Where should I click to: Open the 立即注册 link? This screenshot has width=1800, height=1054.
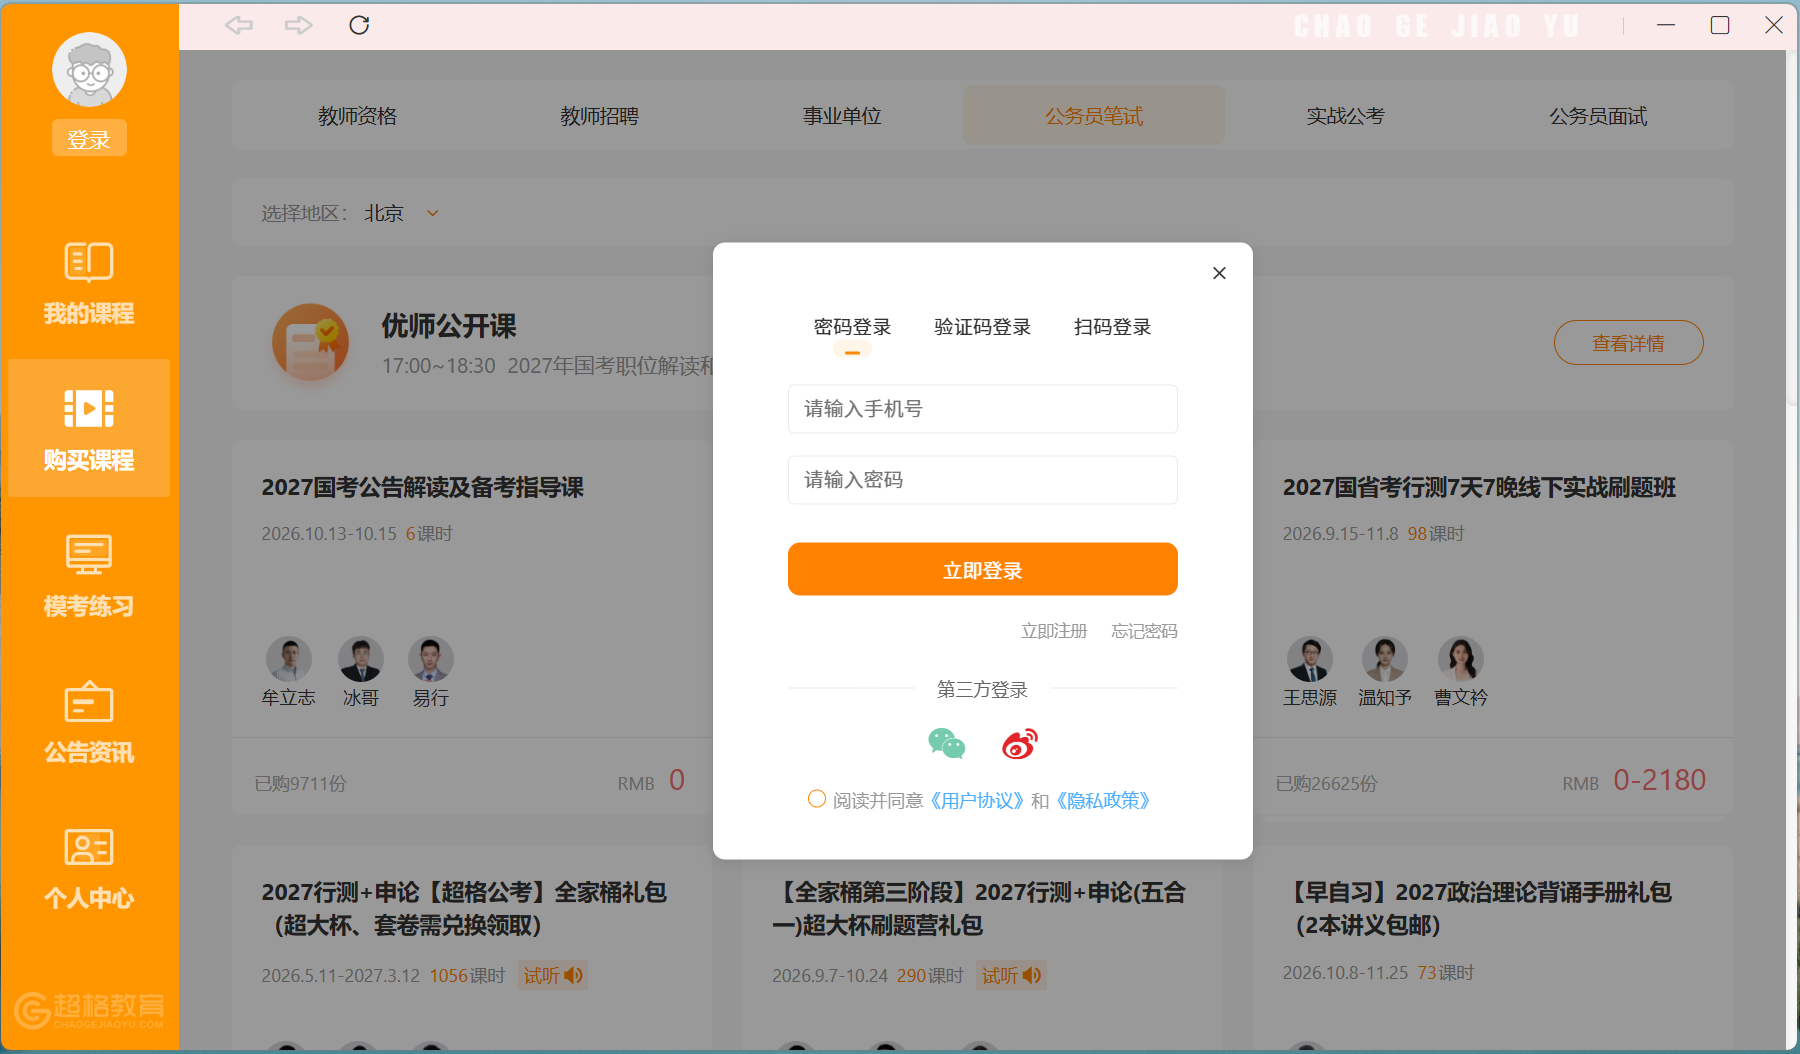1054,631
